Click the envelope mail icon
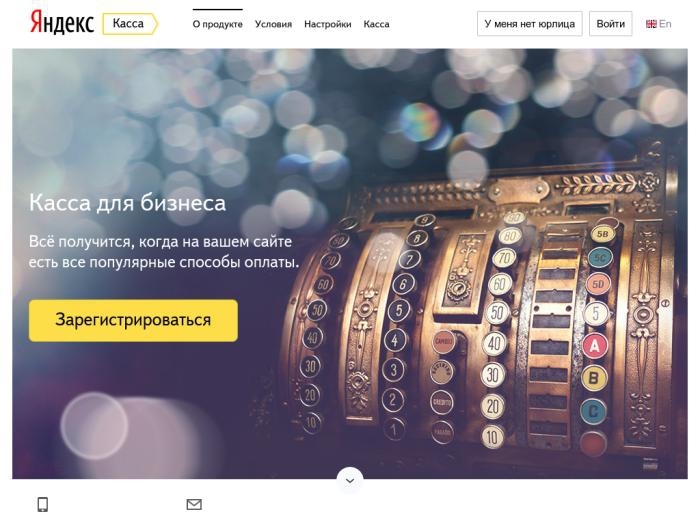Image resolution: width=700 pixels, height=525 pixels. pos(194,504)
